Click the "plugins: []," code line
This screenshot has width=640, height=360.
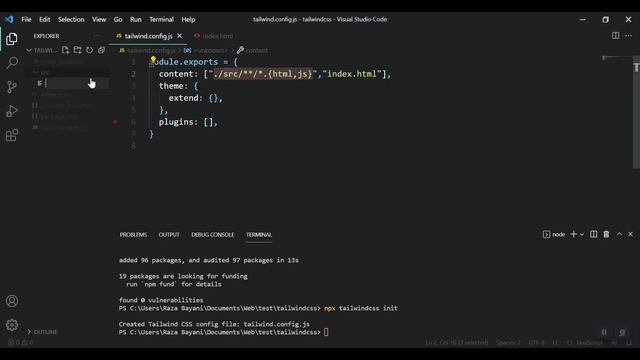click(x=188, y=122)
